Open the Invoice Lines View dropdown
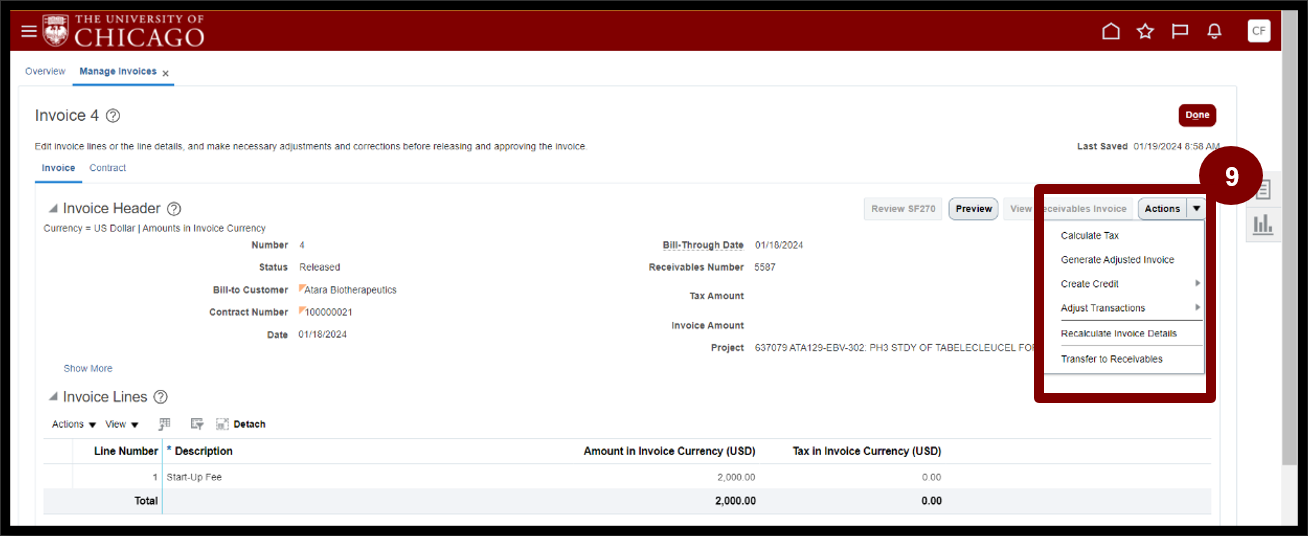The width and height of the screenshot is (1308, 536). coord(122,424)
